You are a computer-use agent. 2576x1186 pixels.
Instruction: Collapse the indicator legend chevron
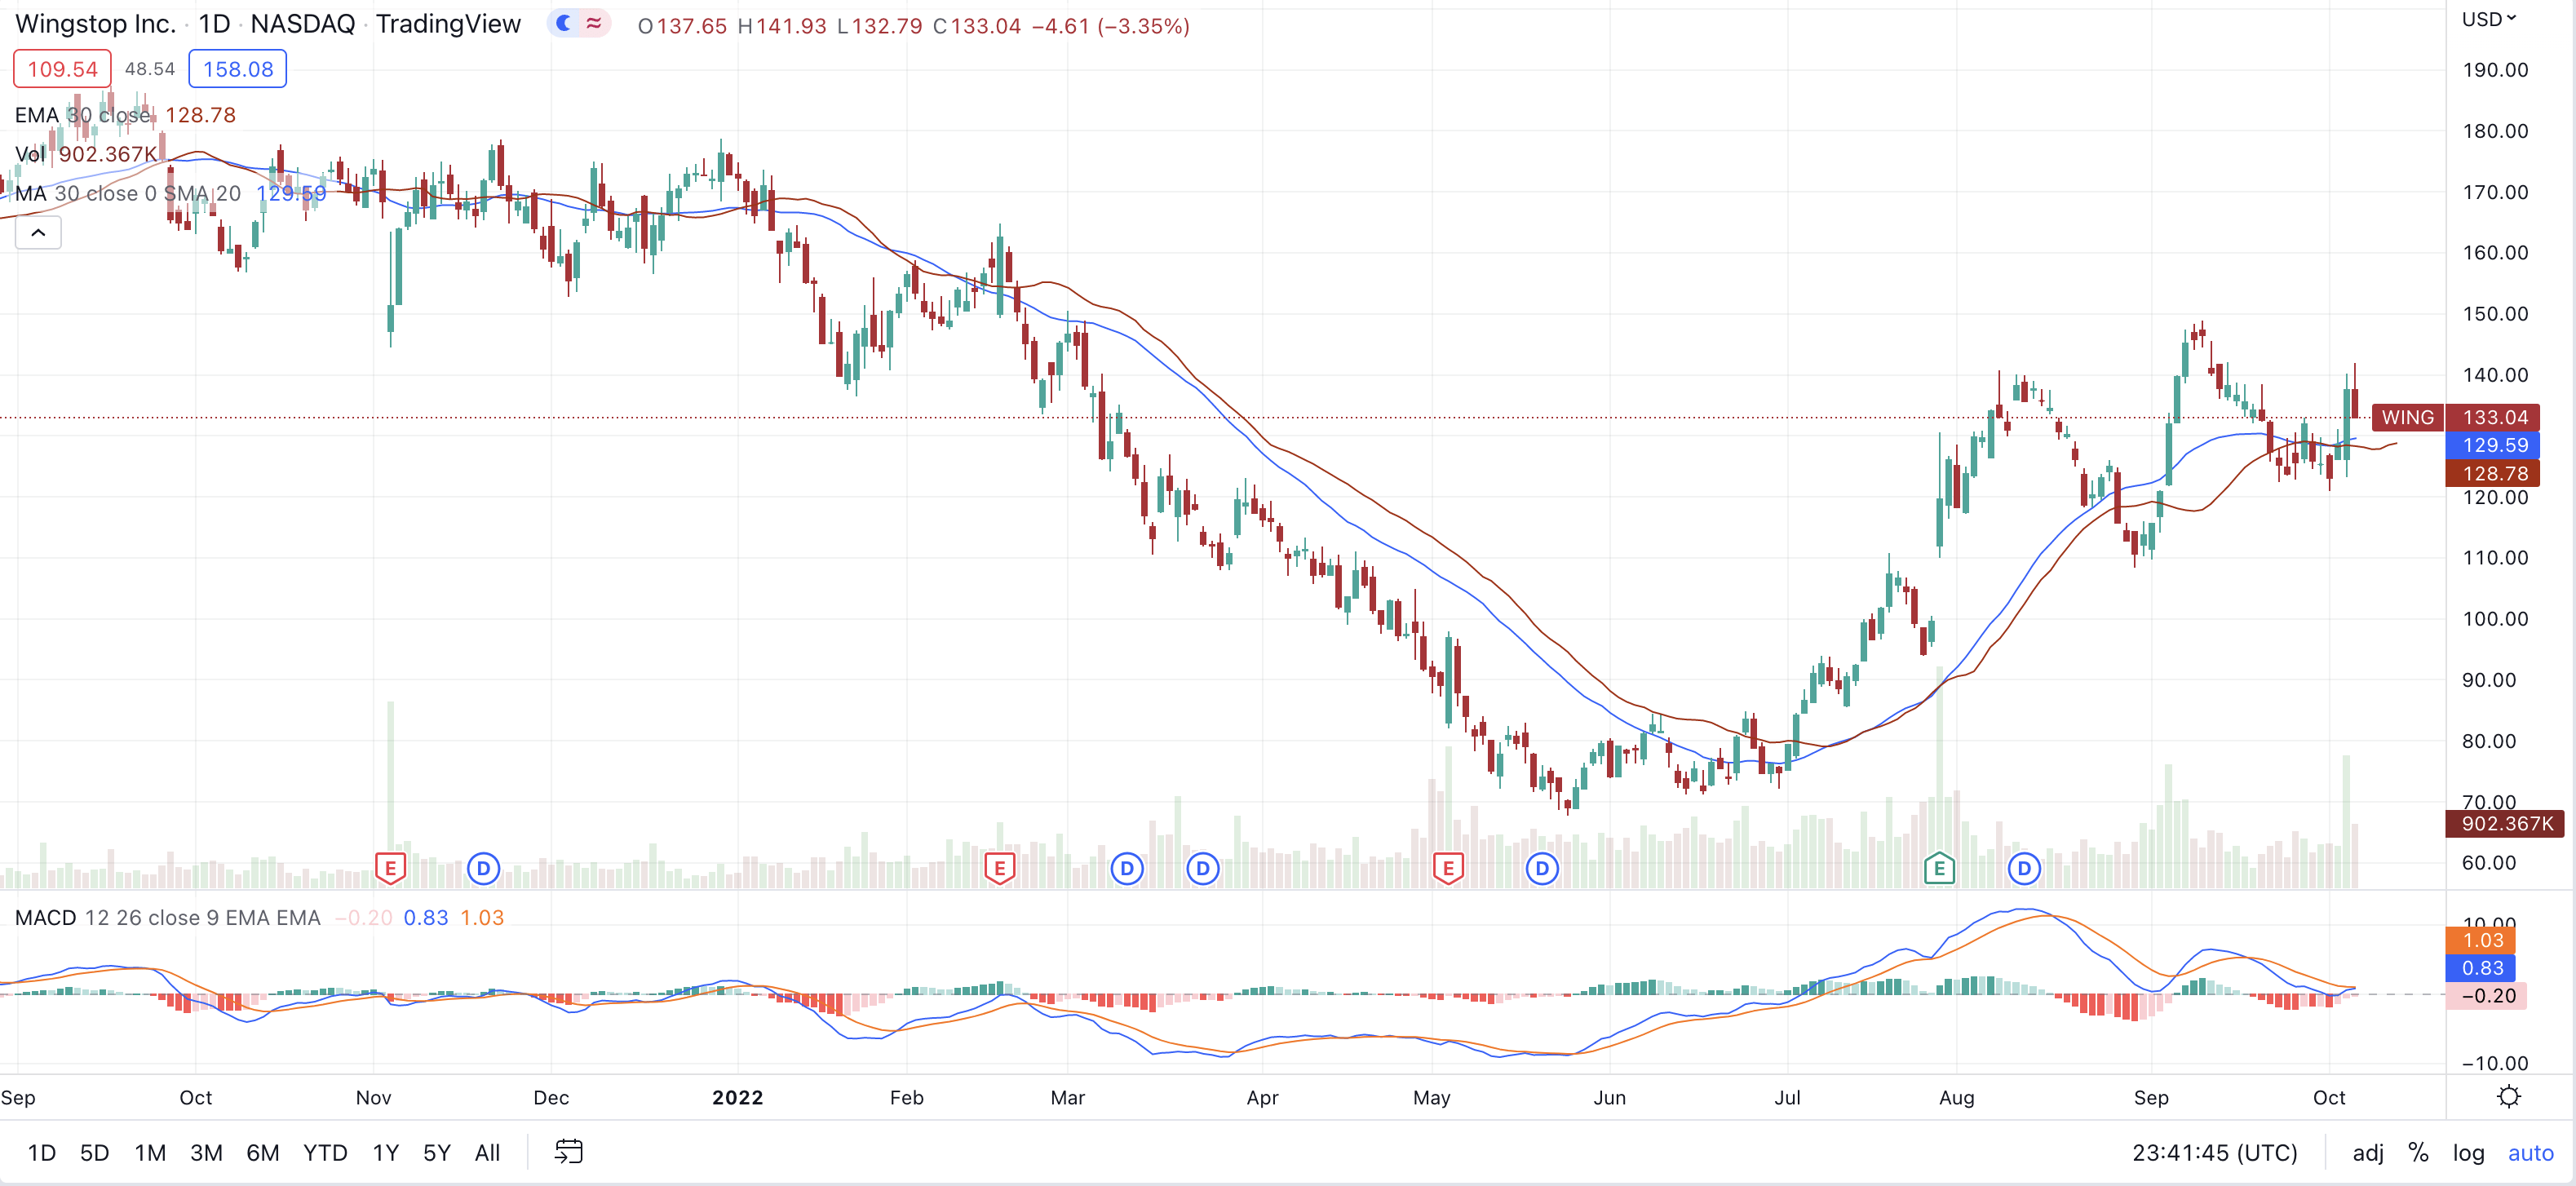38,233
